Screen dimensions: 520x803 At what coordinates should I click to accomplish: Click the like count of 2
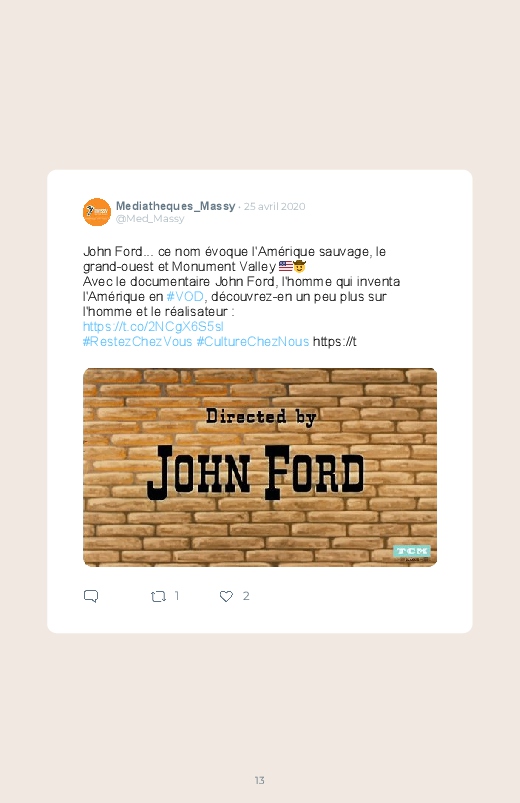[x=246, y=596]
